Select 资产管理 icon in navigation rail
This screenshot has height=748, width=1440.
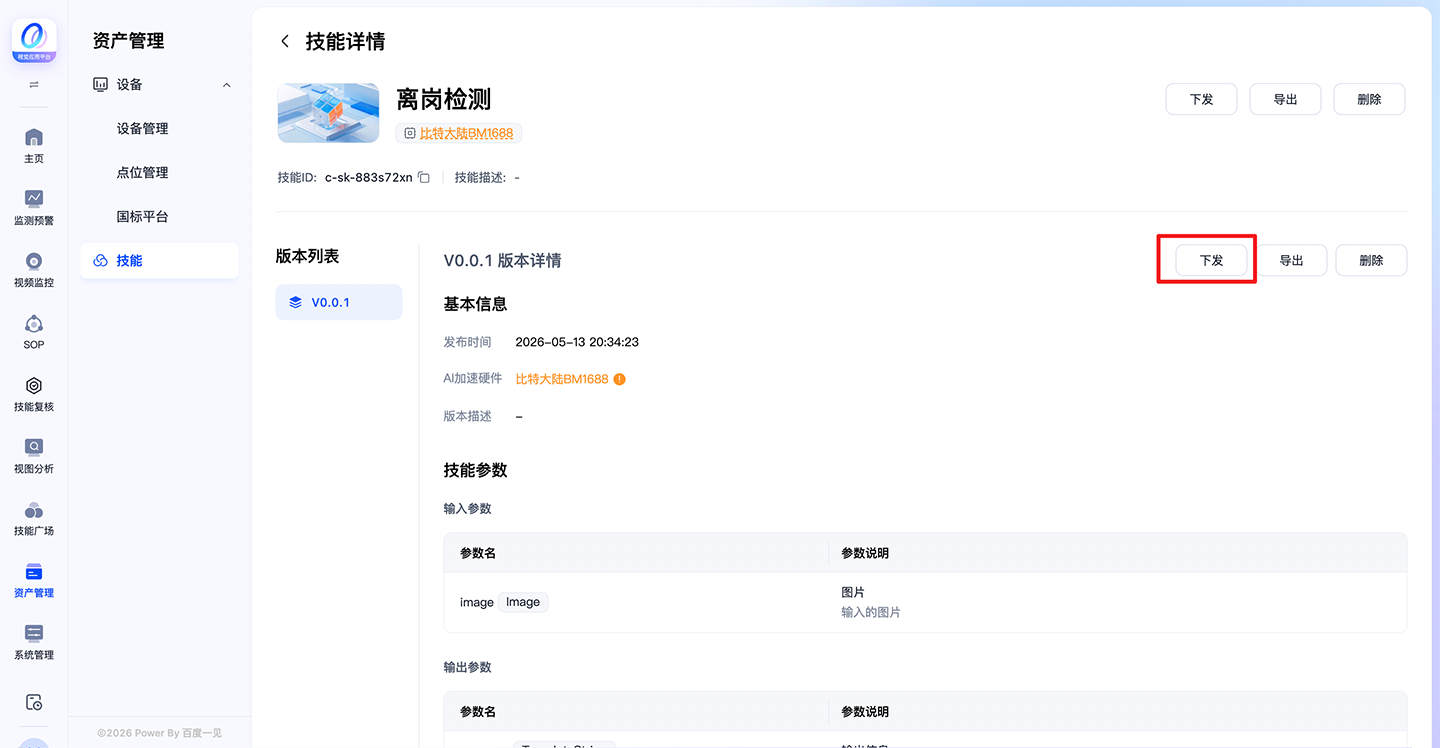[34, 572]
